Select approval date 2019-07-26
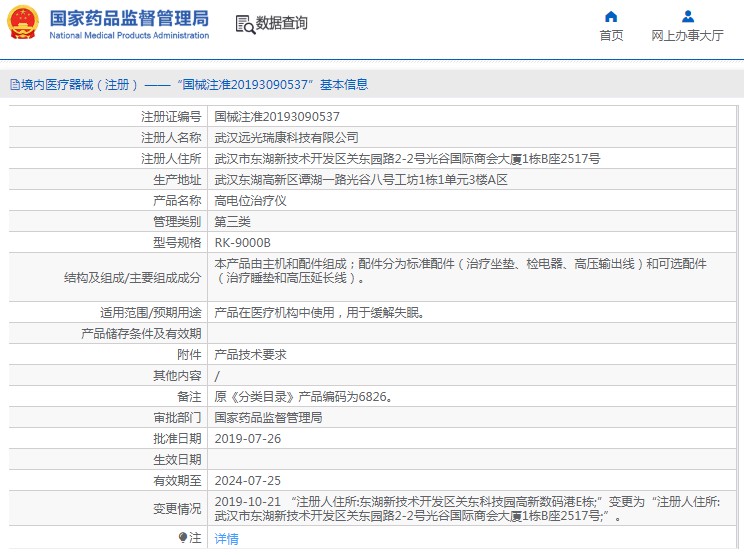 point(248,439)
